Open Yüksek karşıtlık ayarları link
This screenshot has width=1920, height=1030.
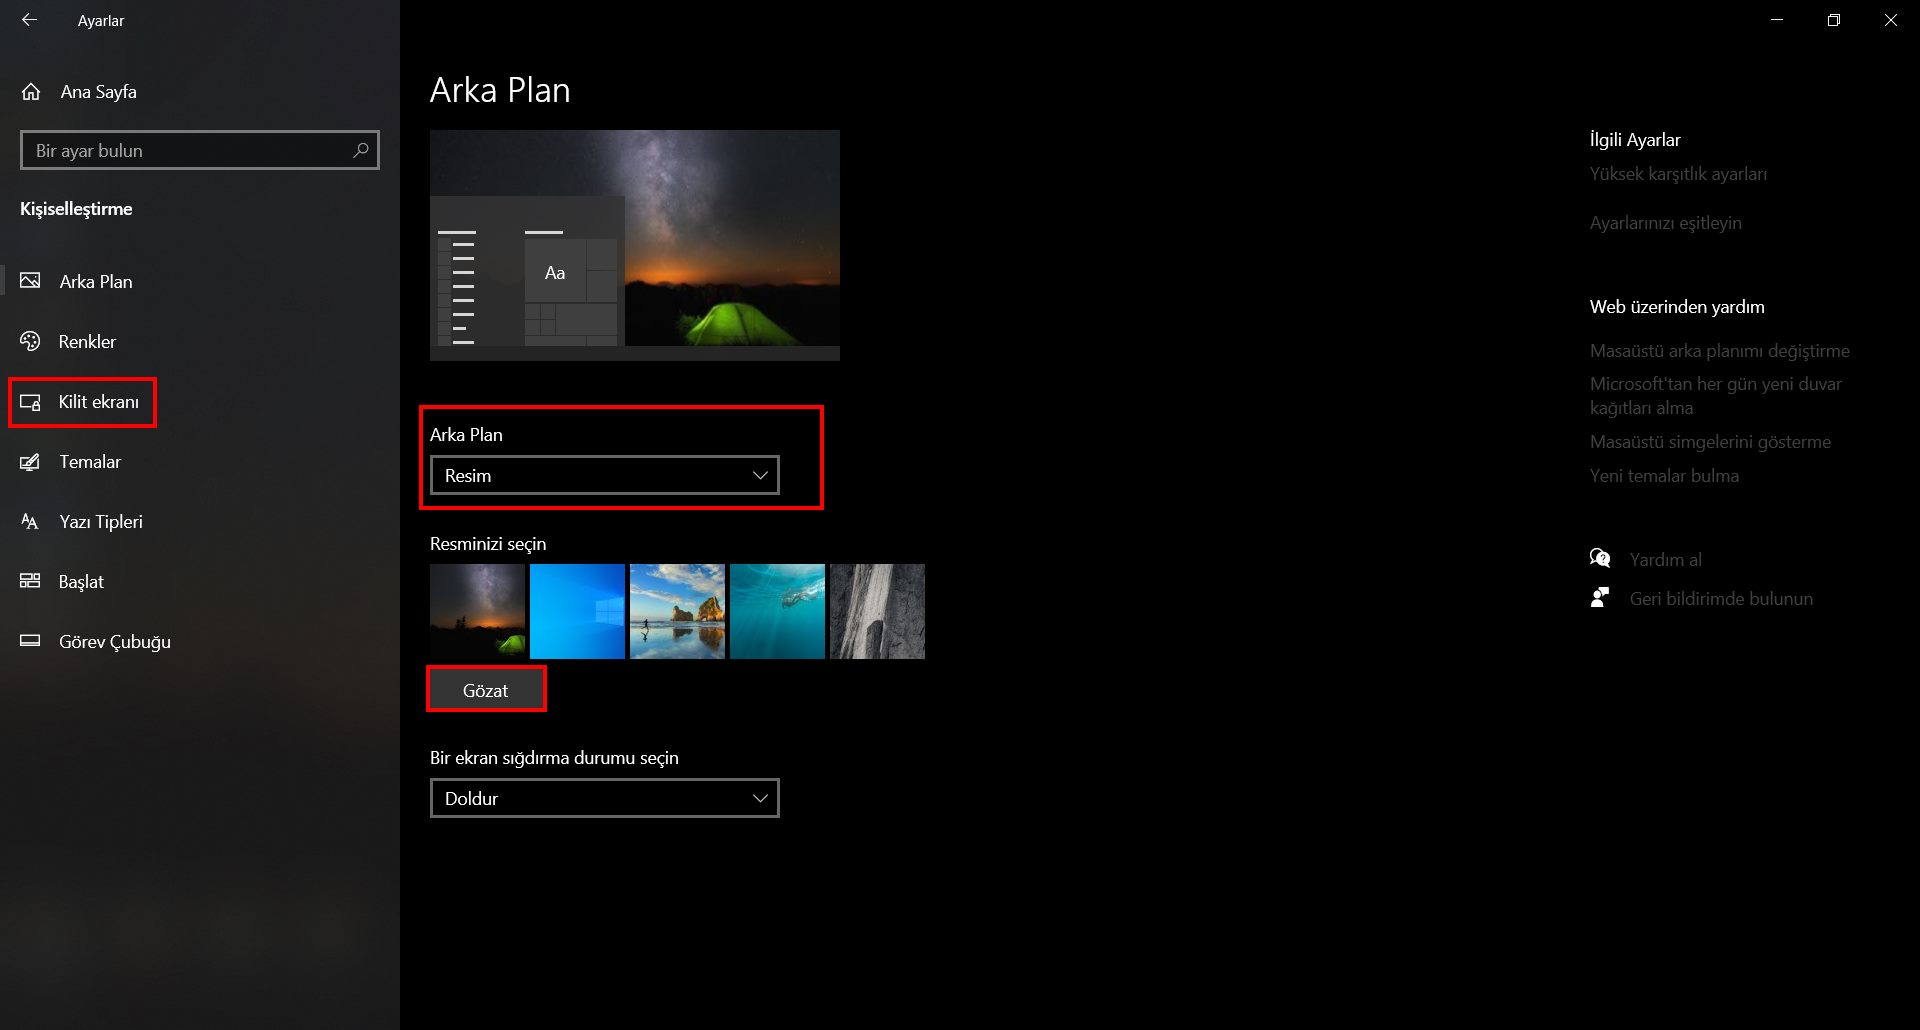click(x=1678, y=174)
